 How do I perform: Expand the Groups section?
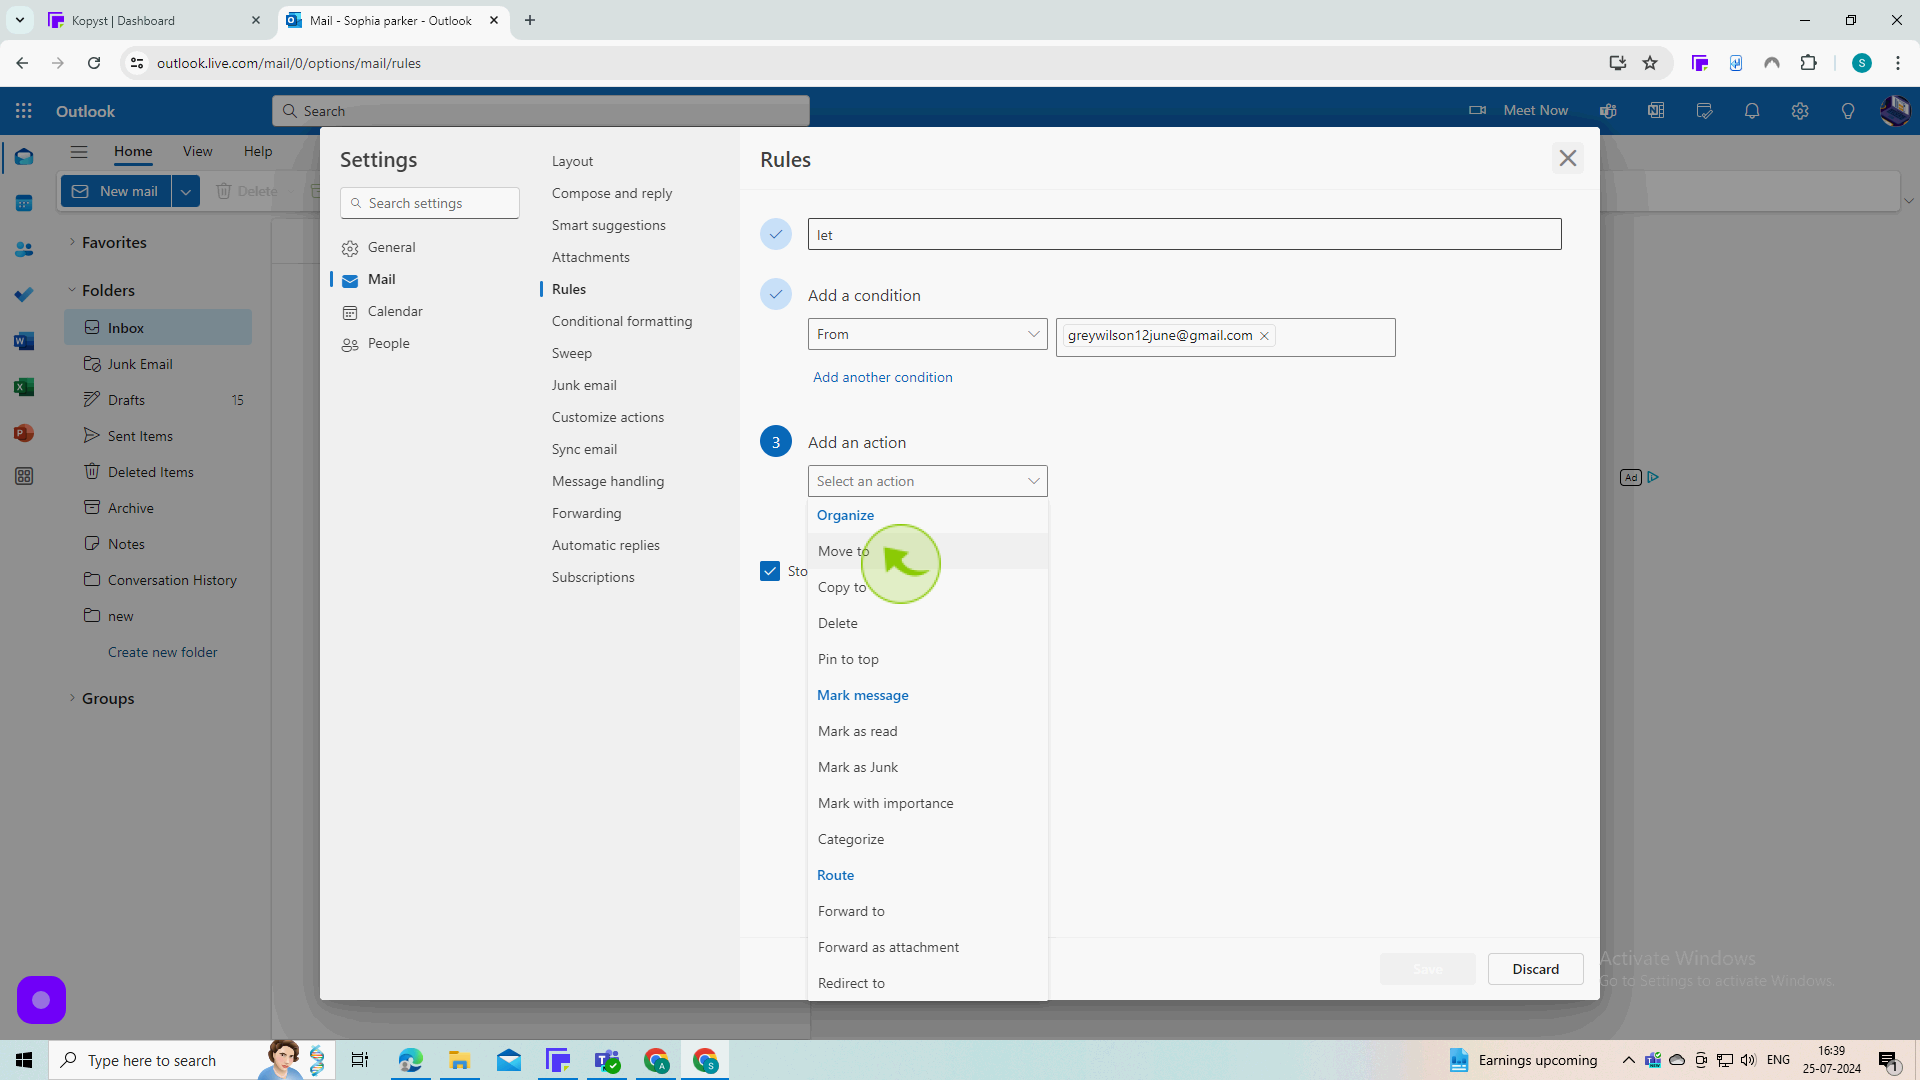(x=72, y=698)
